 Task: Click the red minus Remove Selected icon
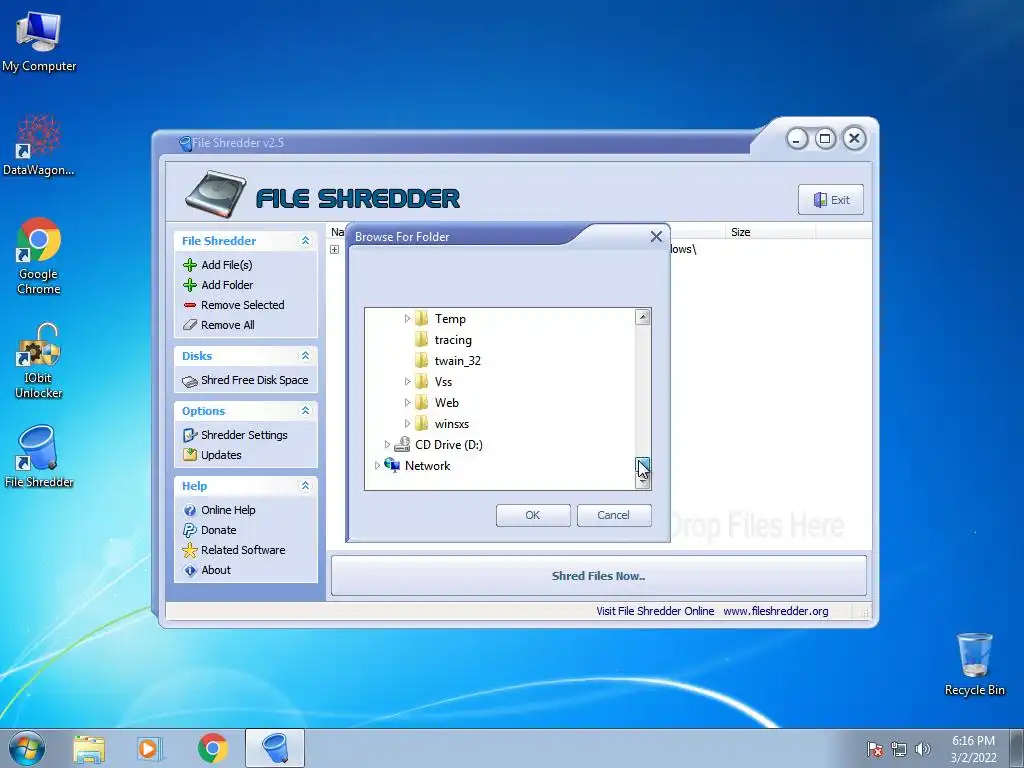tap(190, 305)
